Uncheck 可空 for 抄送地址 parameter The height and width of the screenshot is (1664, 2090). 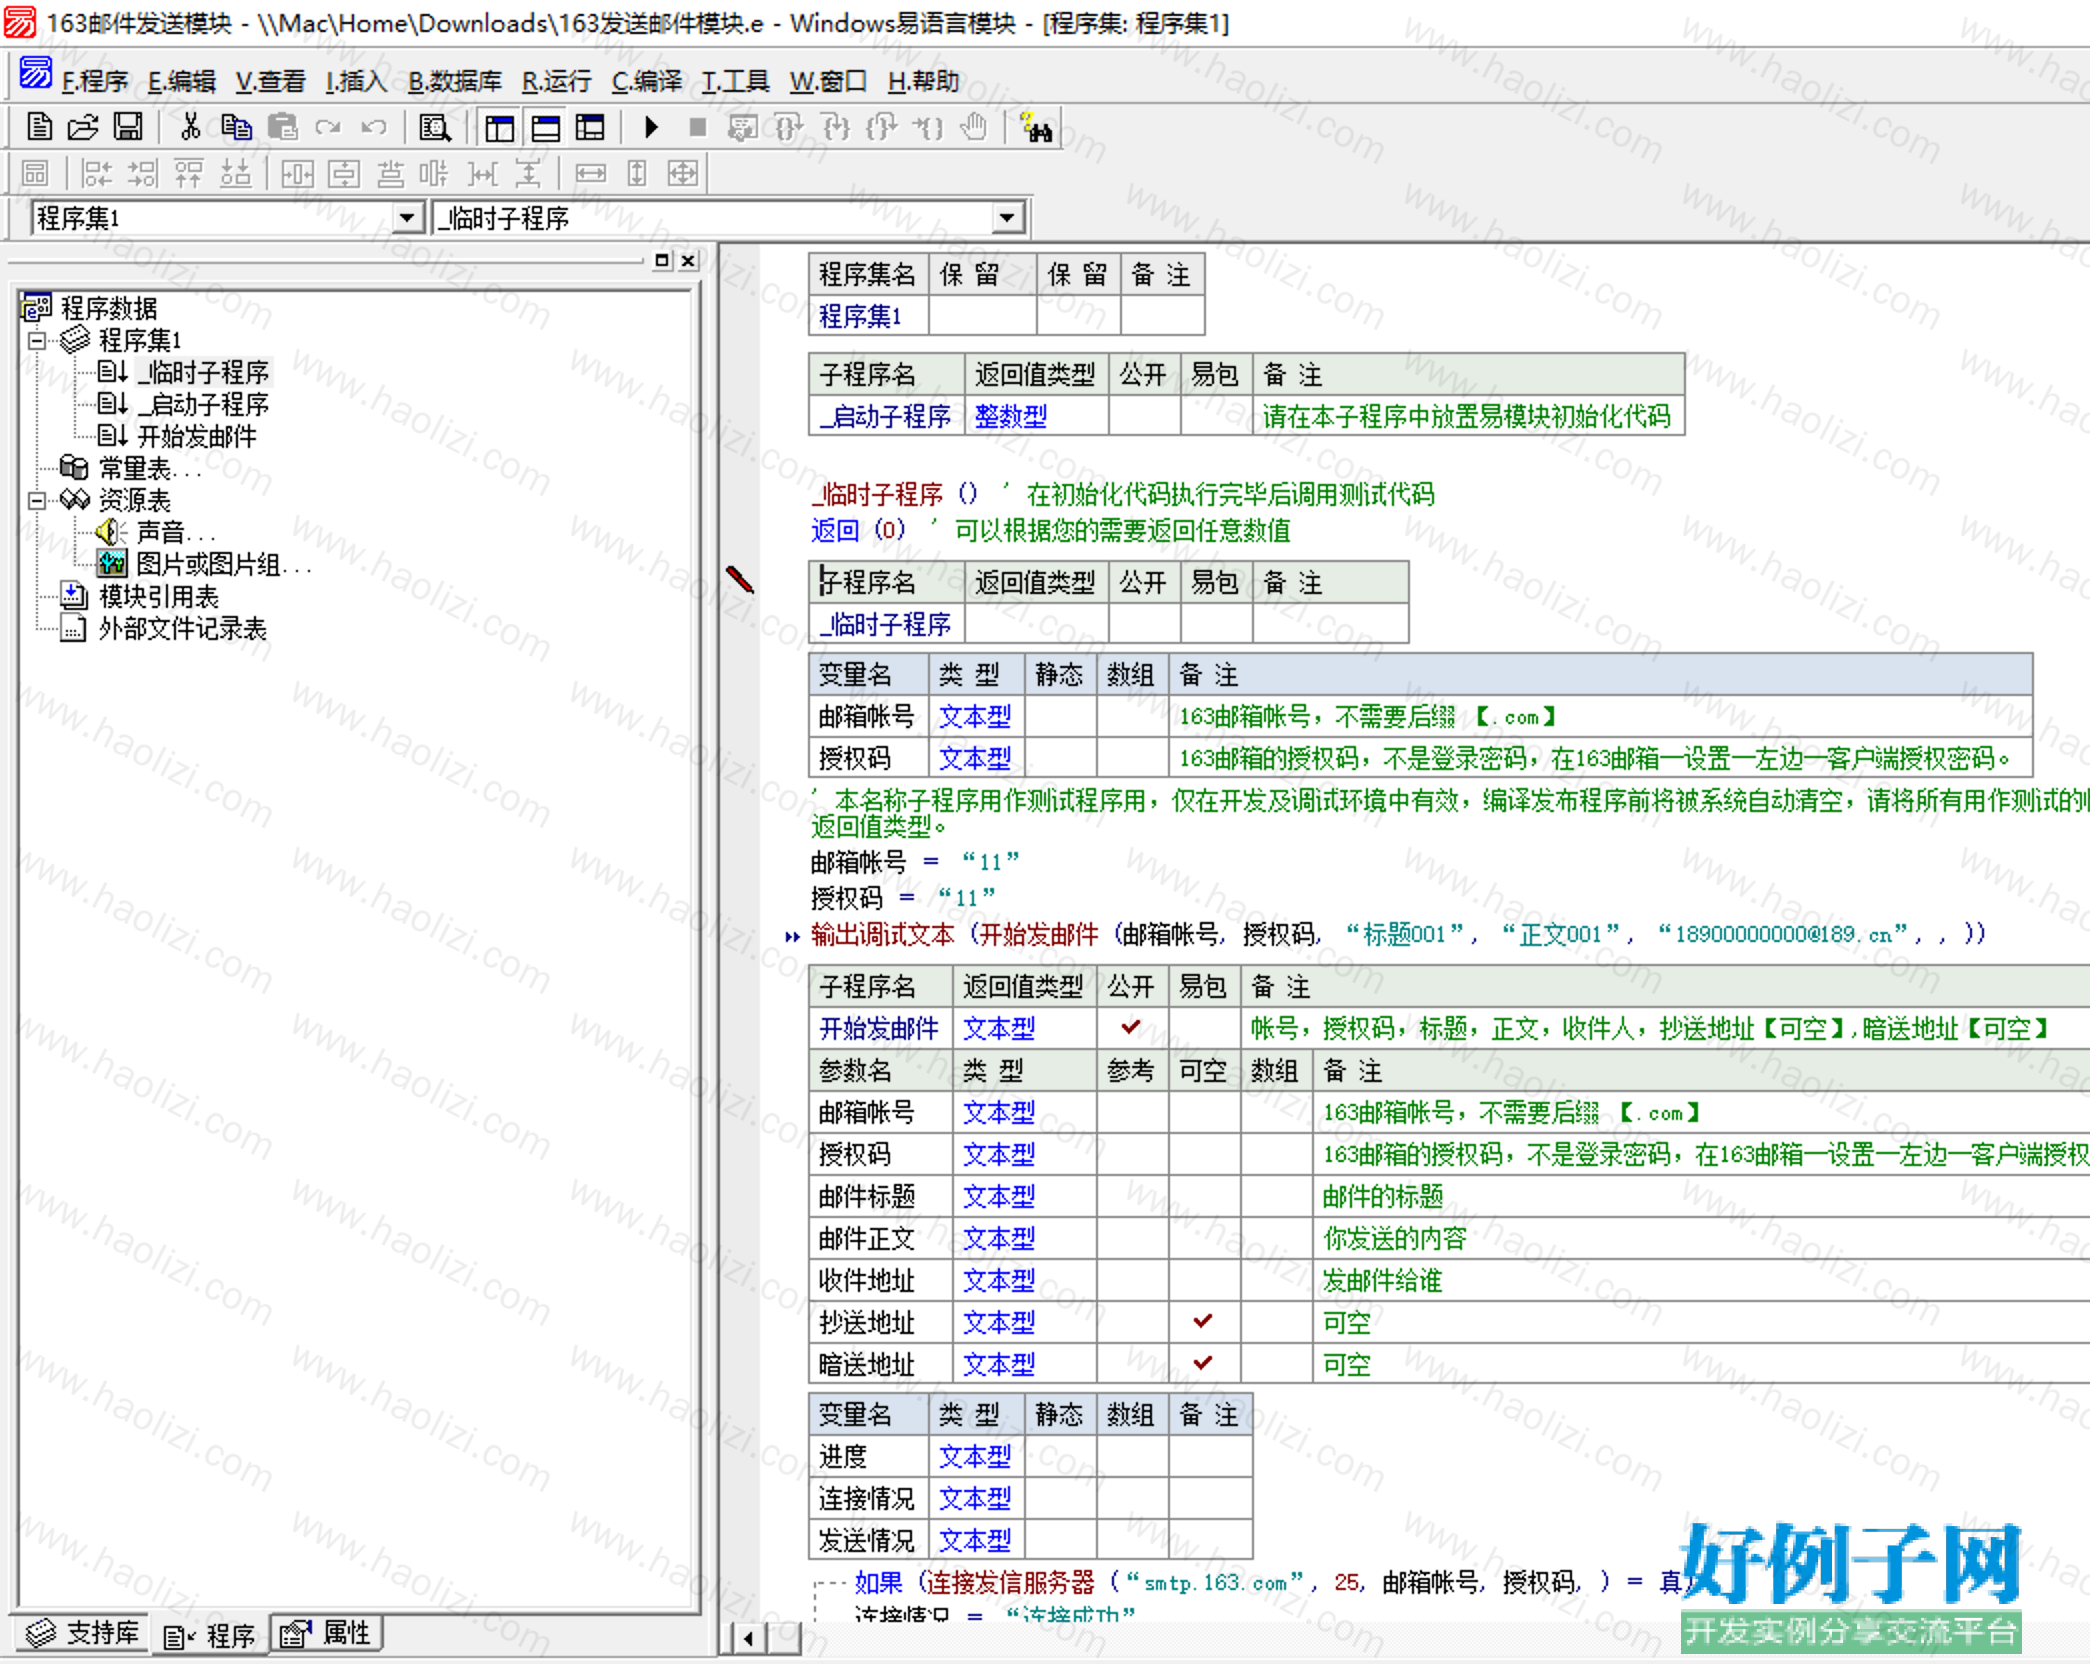[1203, 1322]
